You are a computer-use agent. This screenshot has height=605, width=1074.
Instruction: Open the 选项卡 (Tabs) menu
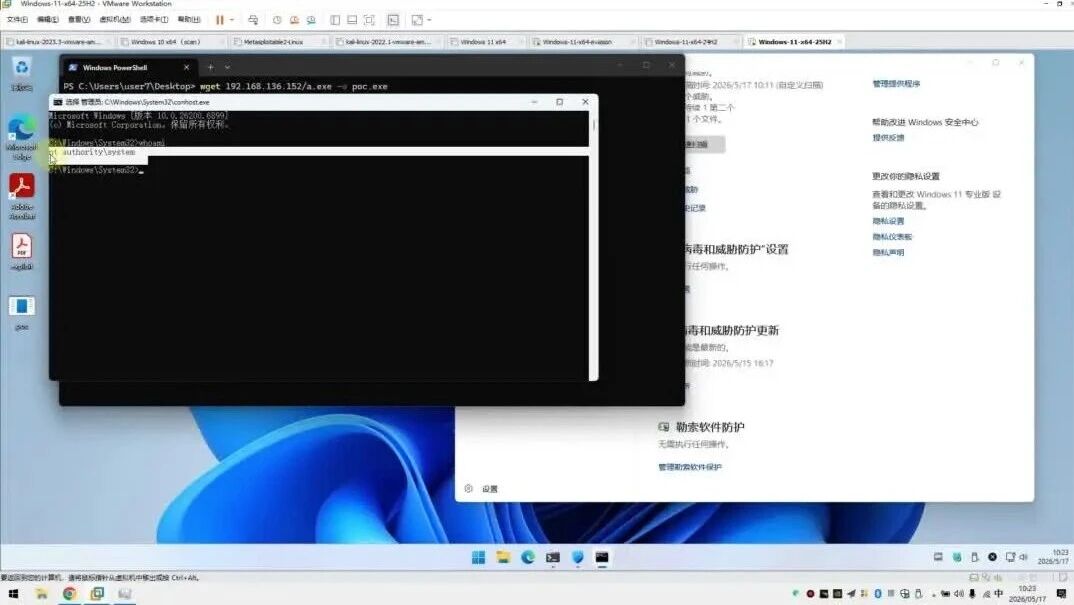(x=153, y=20)
